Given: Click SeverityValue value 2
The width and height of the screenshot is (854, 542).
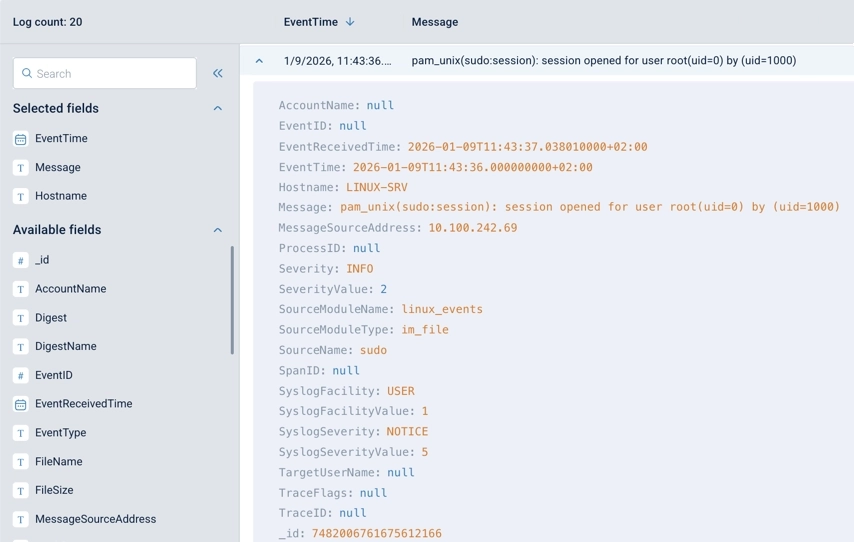Looking at the screenshot, I should (x=383, y=289).
